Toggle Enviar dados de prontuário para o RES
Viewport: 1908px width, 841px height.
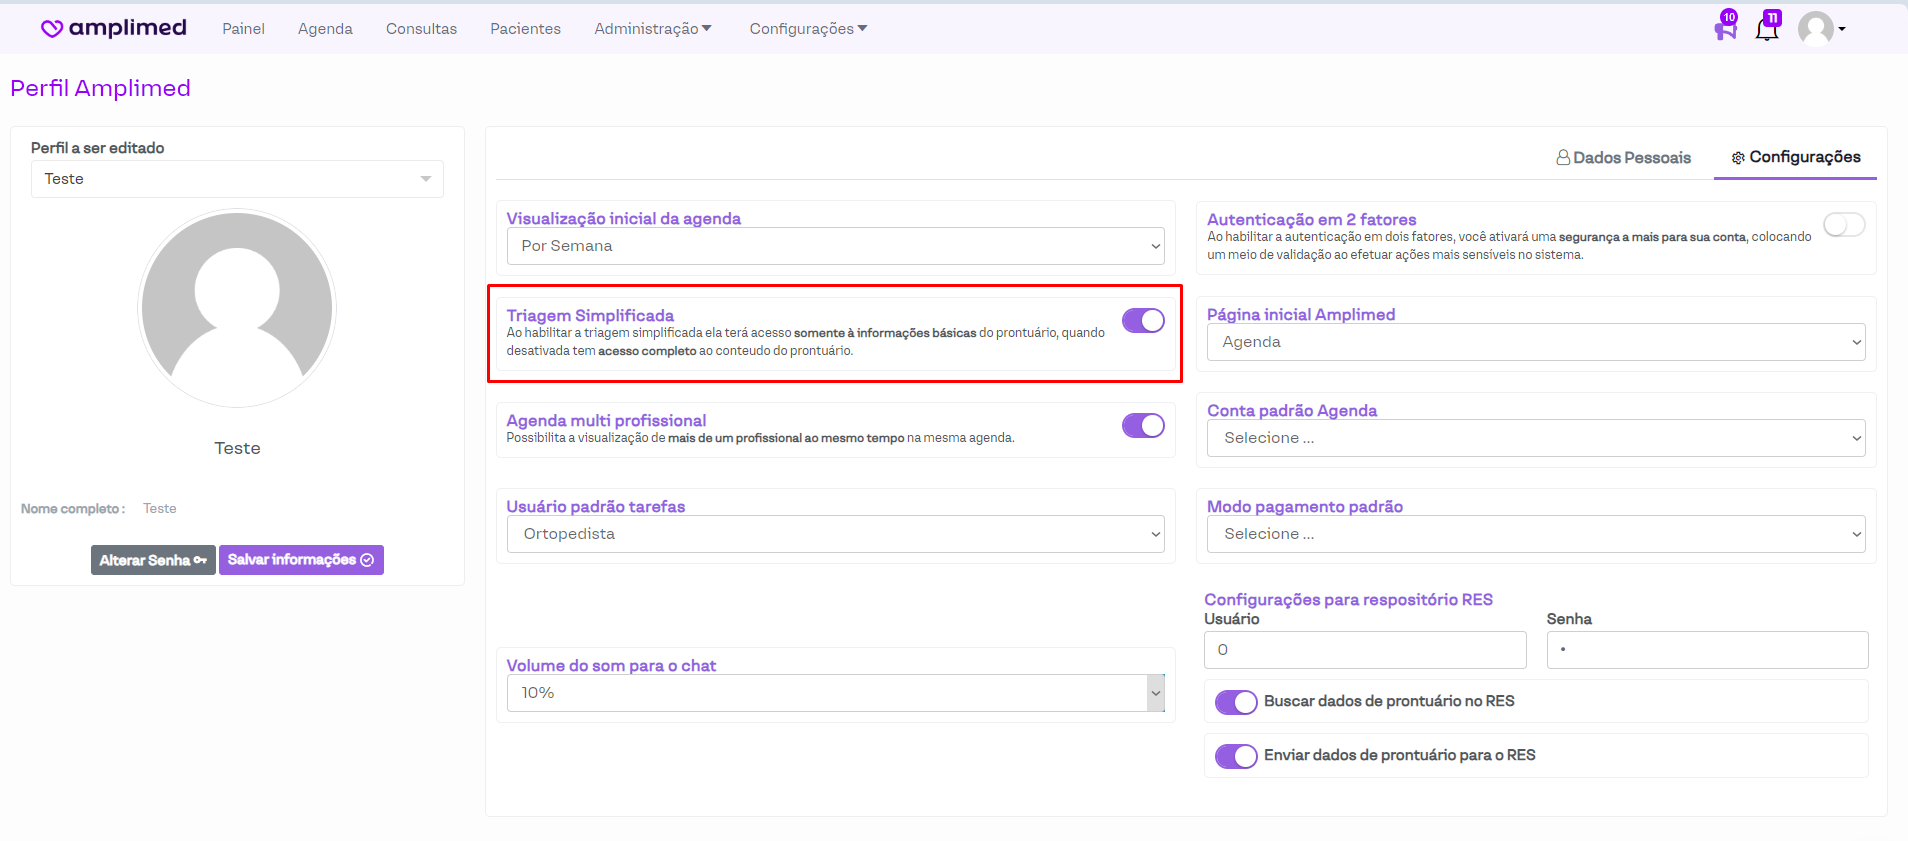(1236, 756)
